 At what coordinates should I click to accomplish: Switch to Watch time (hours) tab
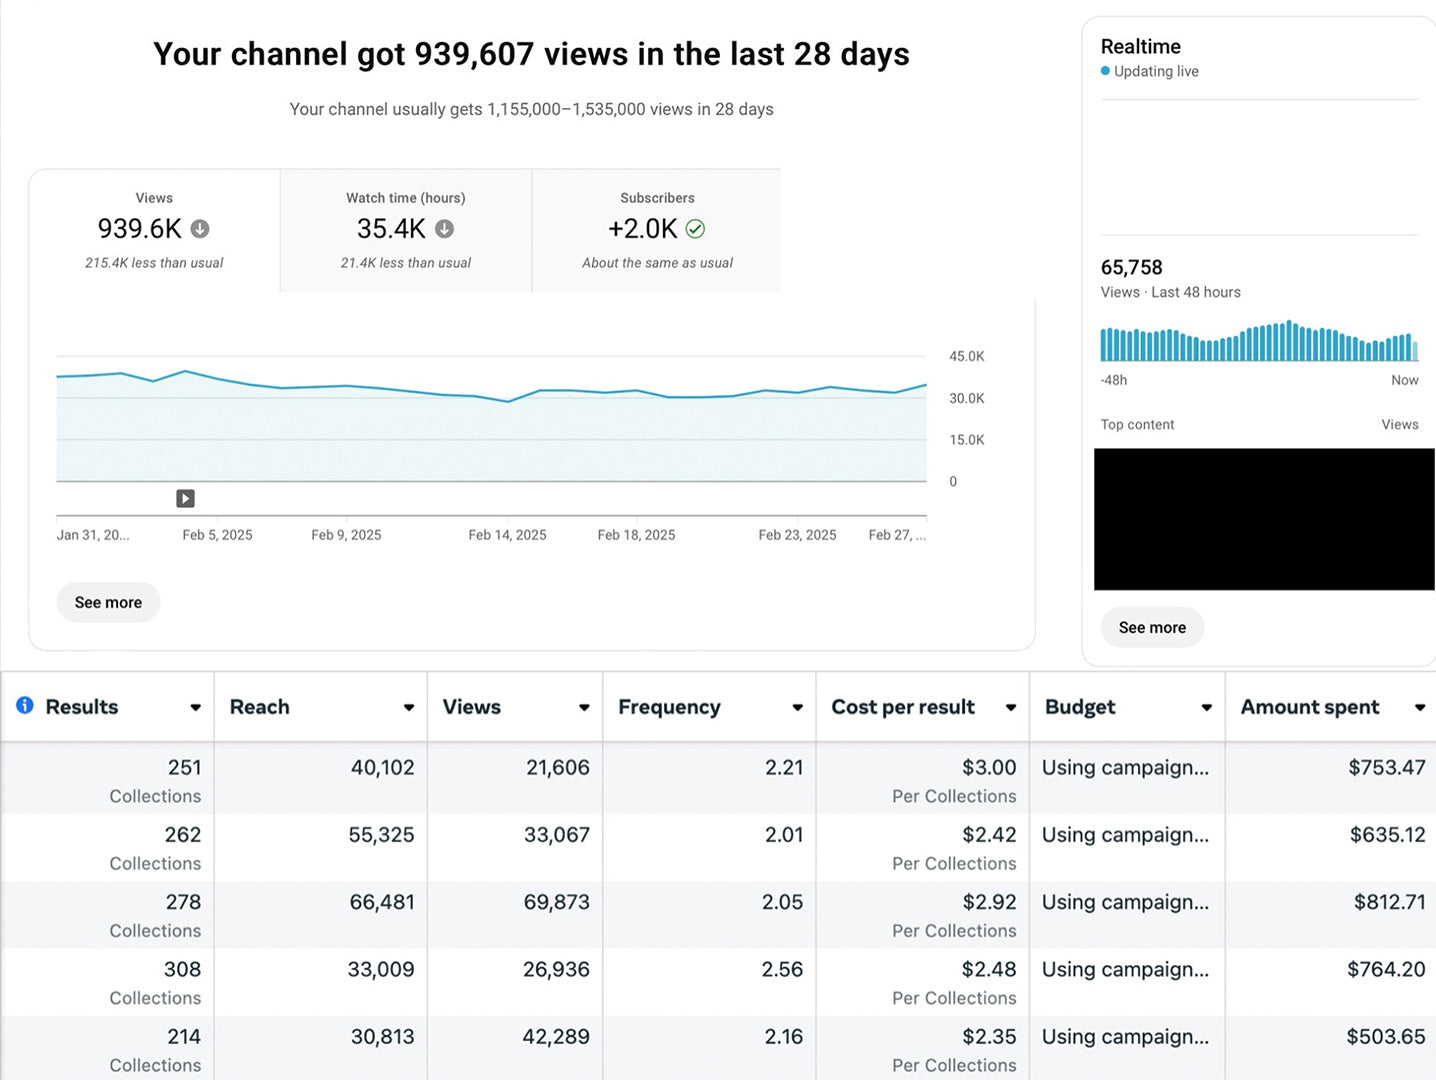(405, 231)
